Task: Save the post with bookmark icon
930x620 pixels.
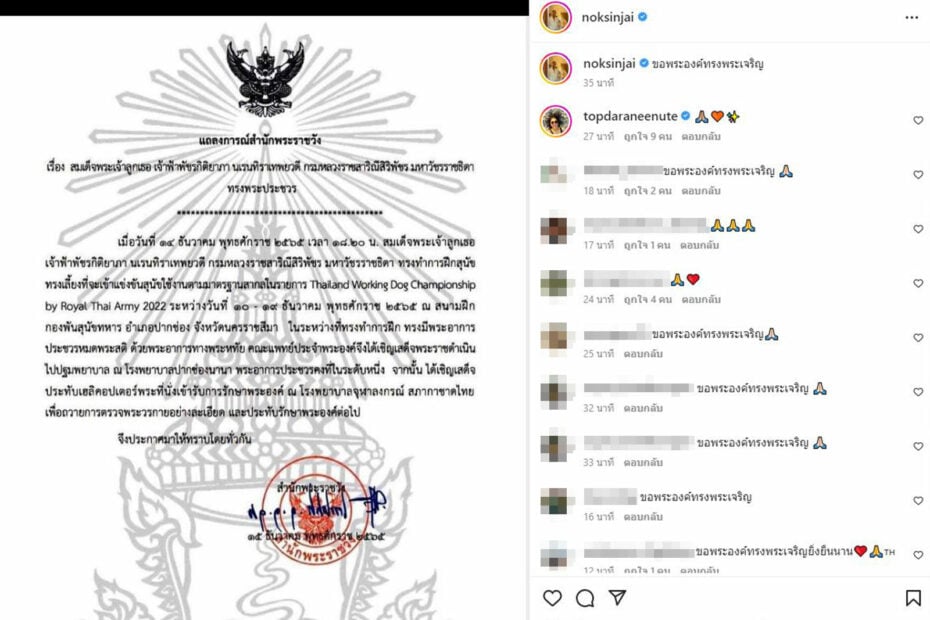Action: point(913,598)
